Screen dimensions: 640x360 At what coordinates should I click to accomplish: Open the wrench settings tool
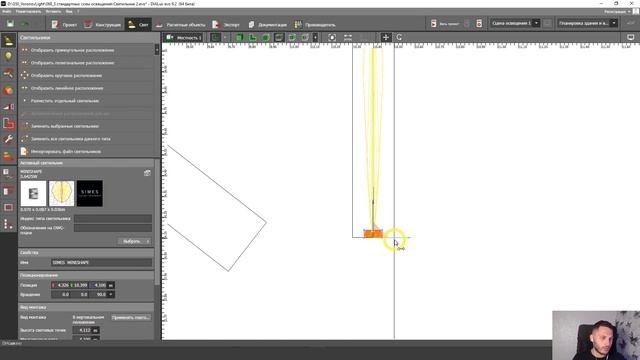tap(8, 139)
